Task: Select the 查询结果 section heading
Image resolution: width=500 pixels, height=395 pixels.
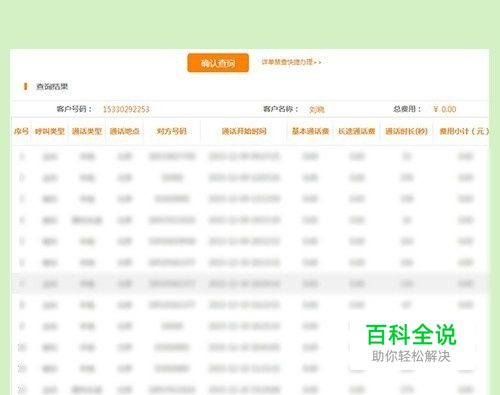Action: coord(52,87)
